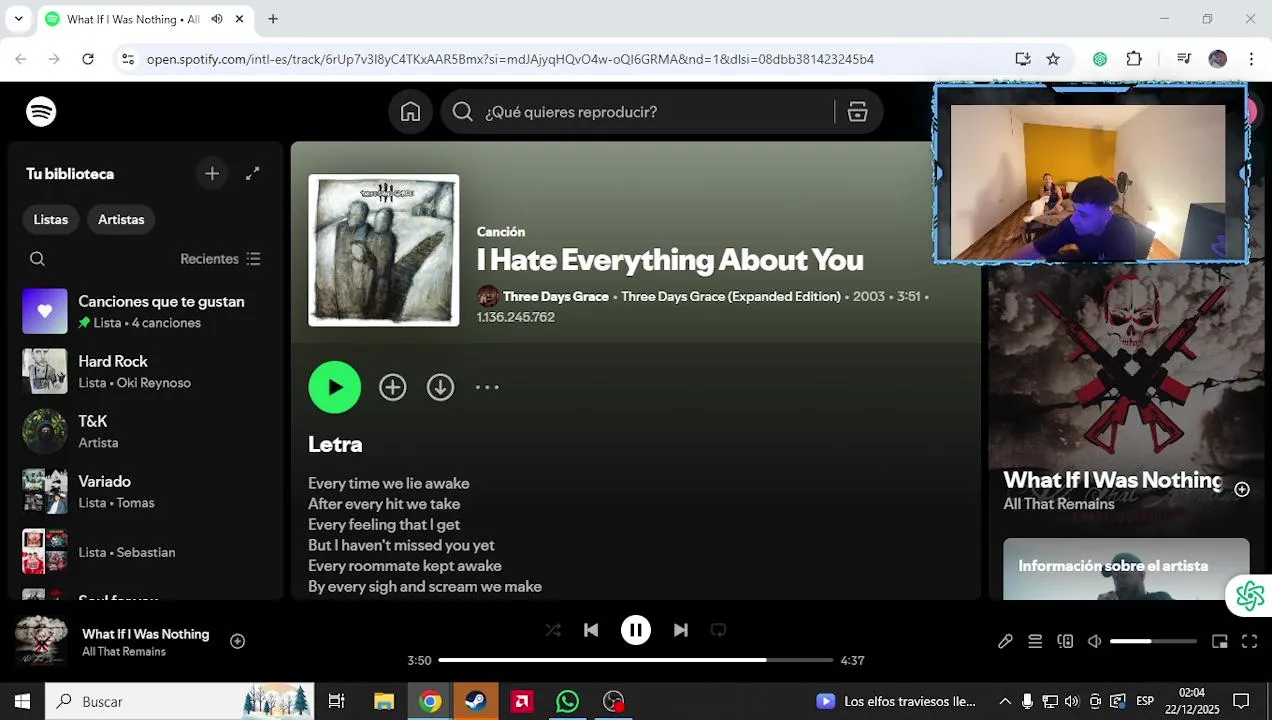Image resolution: width=1272 pixels, height=720 pixels.
Task: Click the floating ChatGPT extension bubble
Action: (x=1250, y=596)
